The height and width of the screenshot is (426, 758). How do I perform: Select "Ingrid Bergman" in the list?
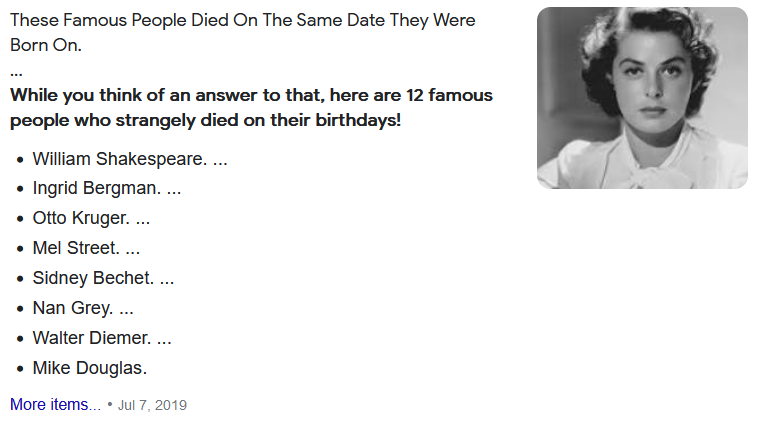coord(96,188)
